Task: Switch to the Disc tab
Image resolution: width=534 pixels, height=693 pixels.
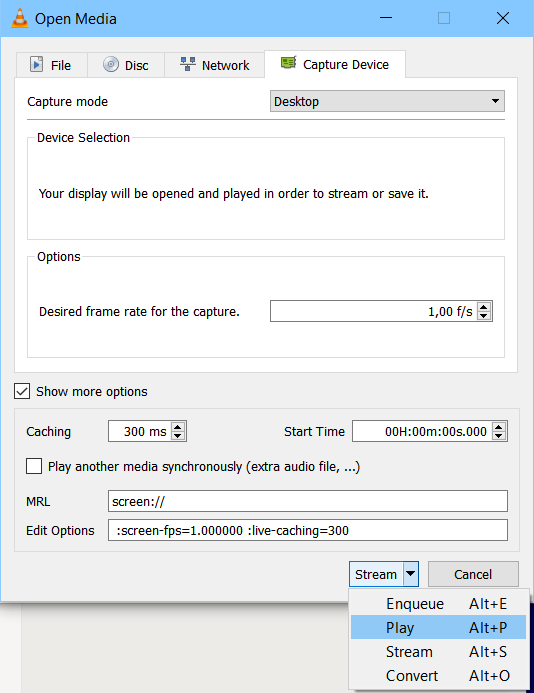Action: [x=126, y=65]
